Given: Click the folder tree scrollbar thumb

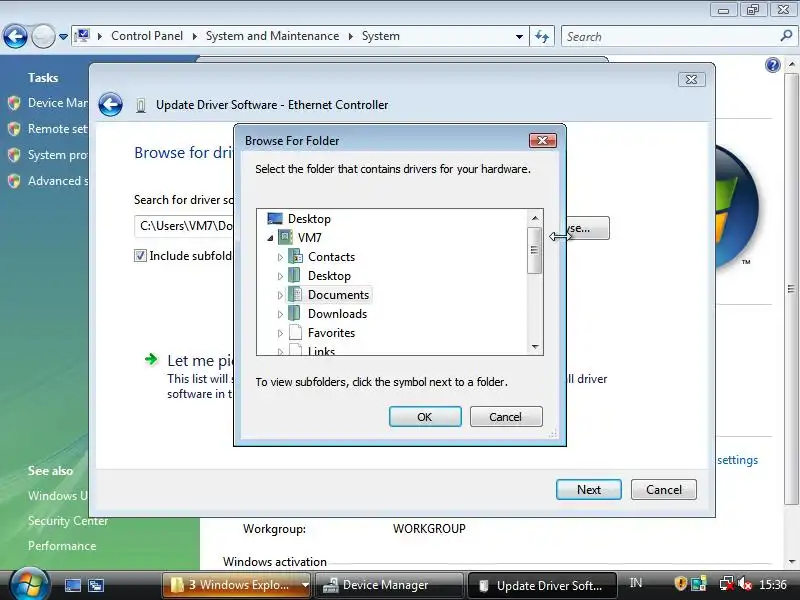Looking at the screenshot, I should click(534, 250).
